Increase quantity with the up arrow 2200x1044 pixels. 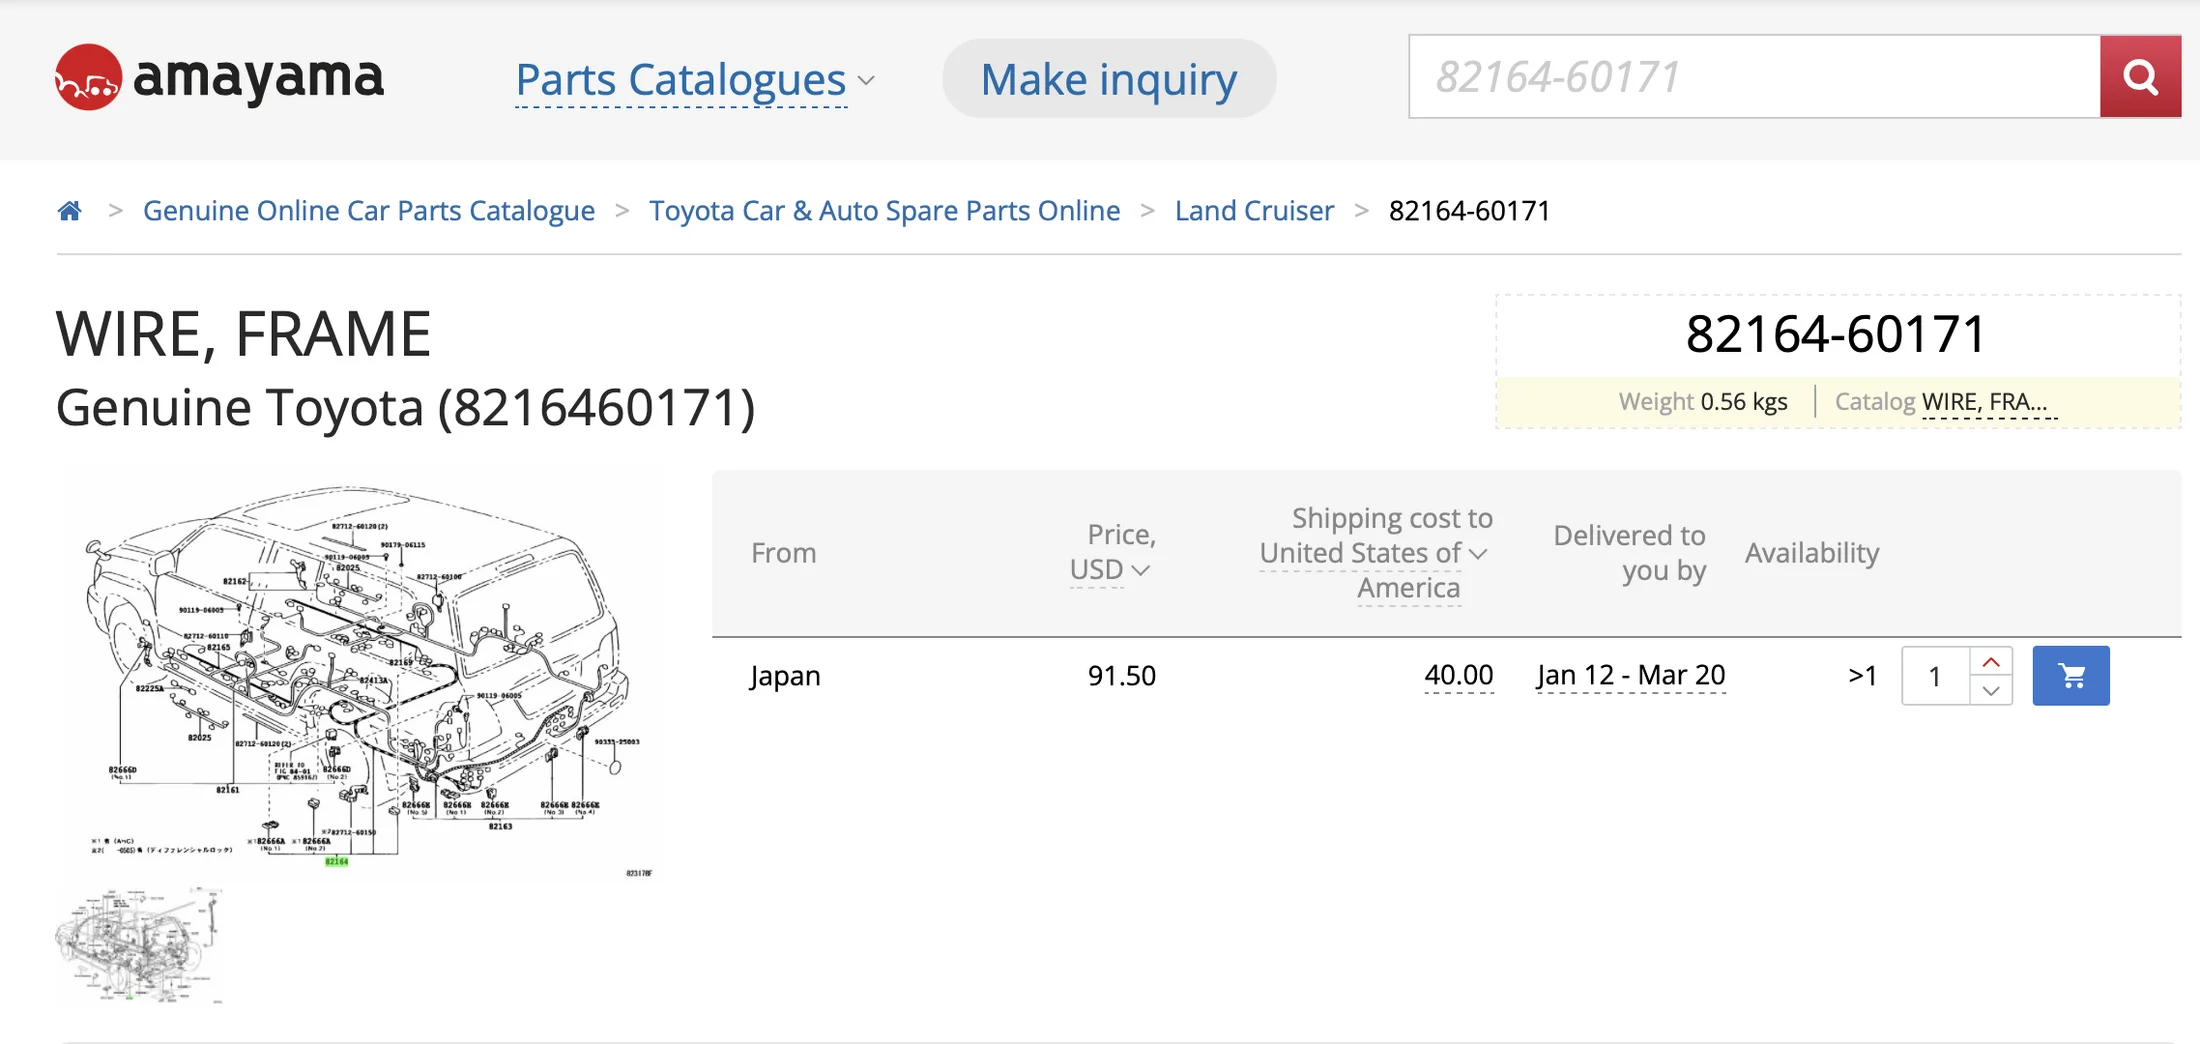tap(1991, 662)
